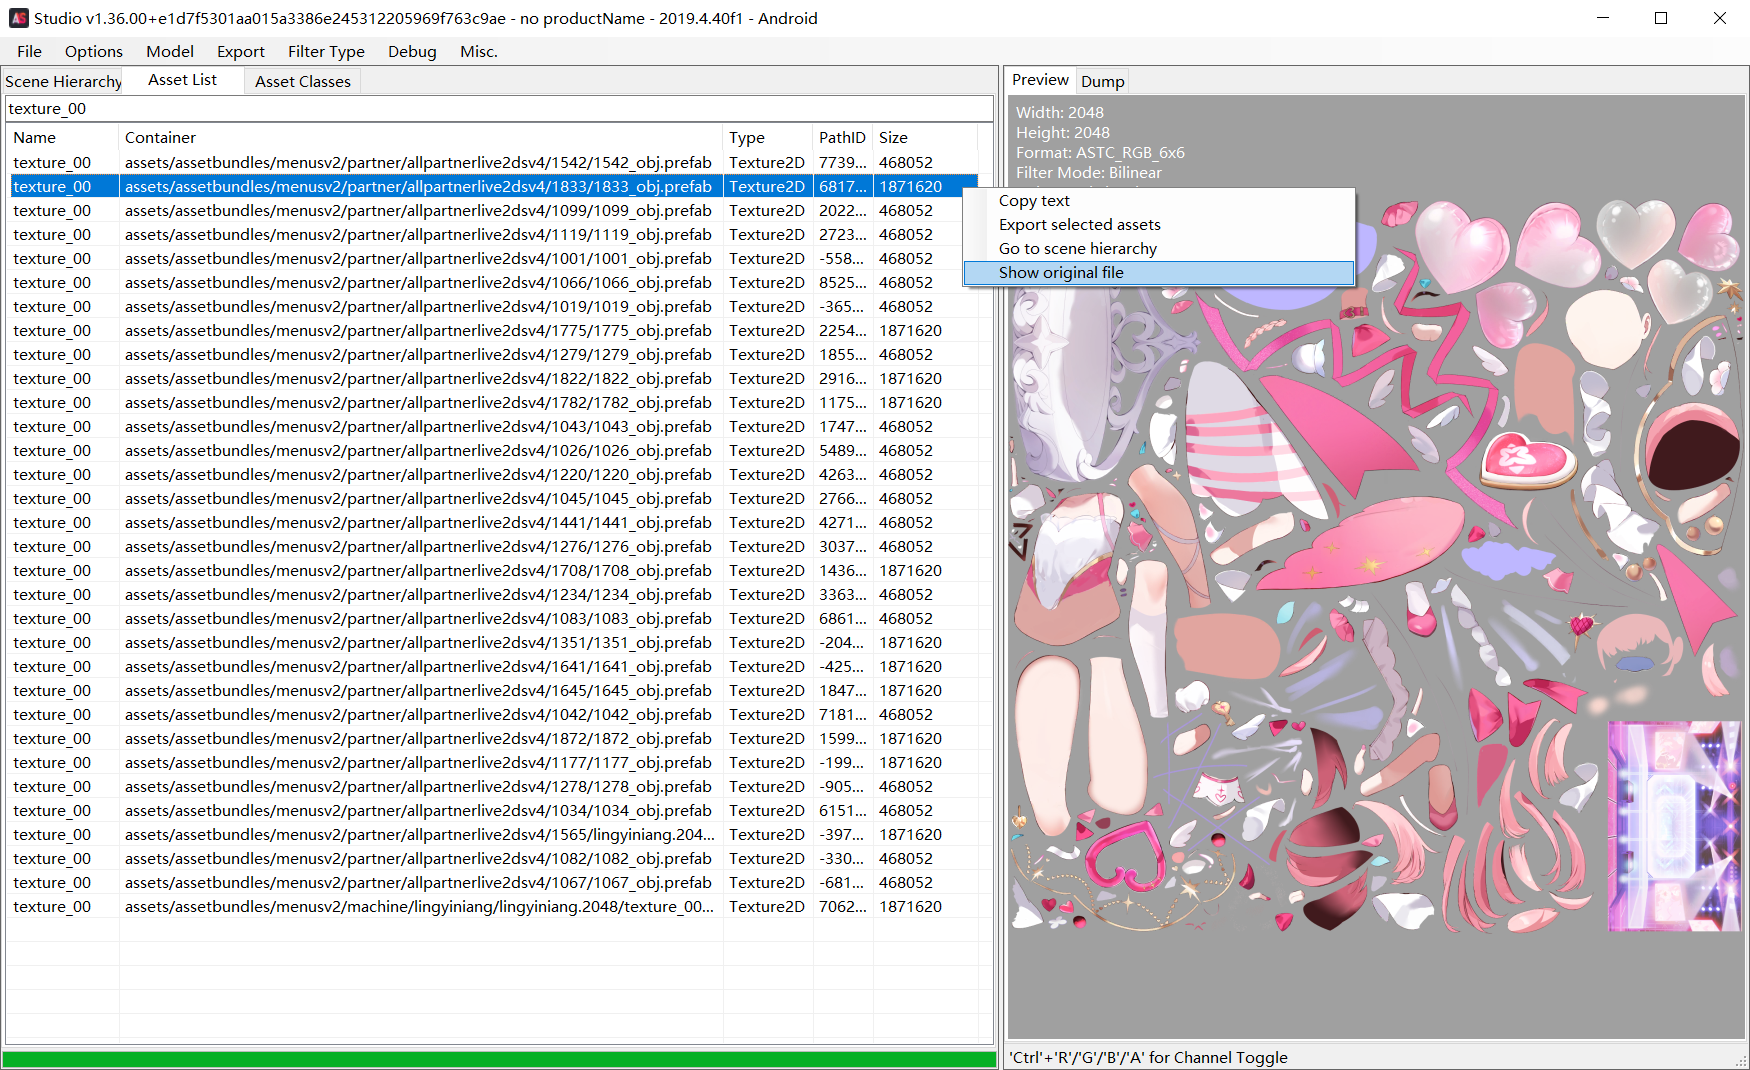Viewport: 1750px width, 1070px height.
Task: Switch to the Scene Hierarchy tab
Action: (x=63, y=81)
